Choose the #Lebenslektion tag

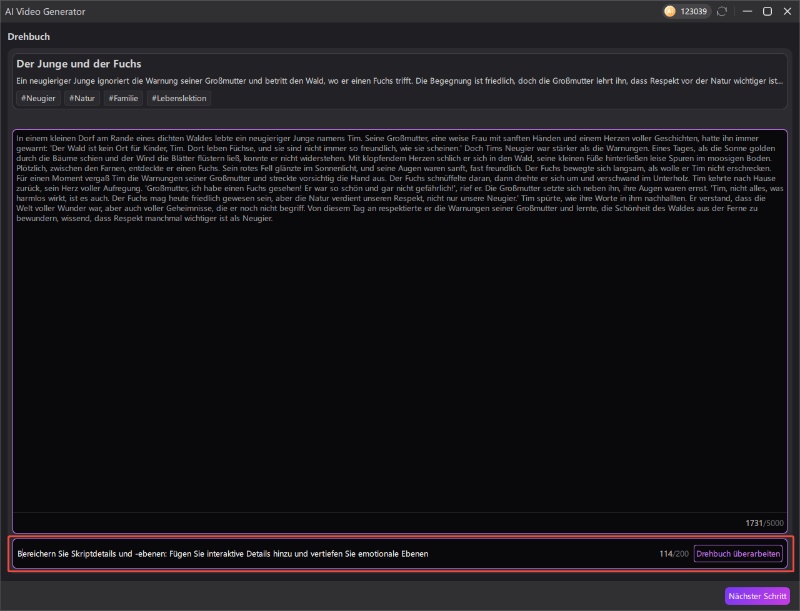179,98
